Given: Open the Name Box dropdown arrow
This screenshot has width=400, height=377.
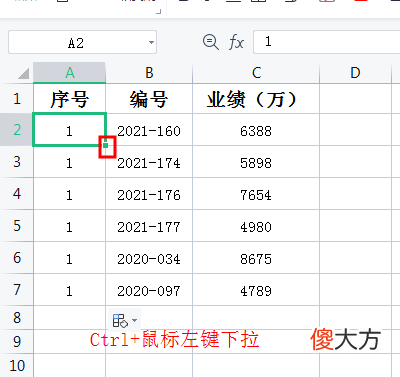Looking at the screenshot, I should [151, 42].
